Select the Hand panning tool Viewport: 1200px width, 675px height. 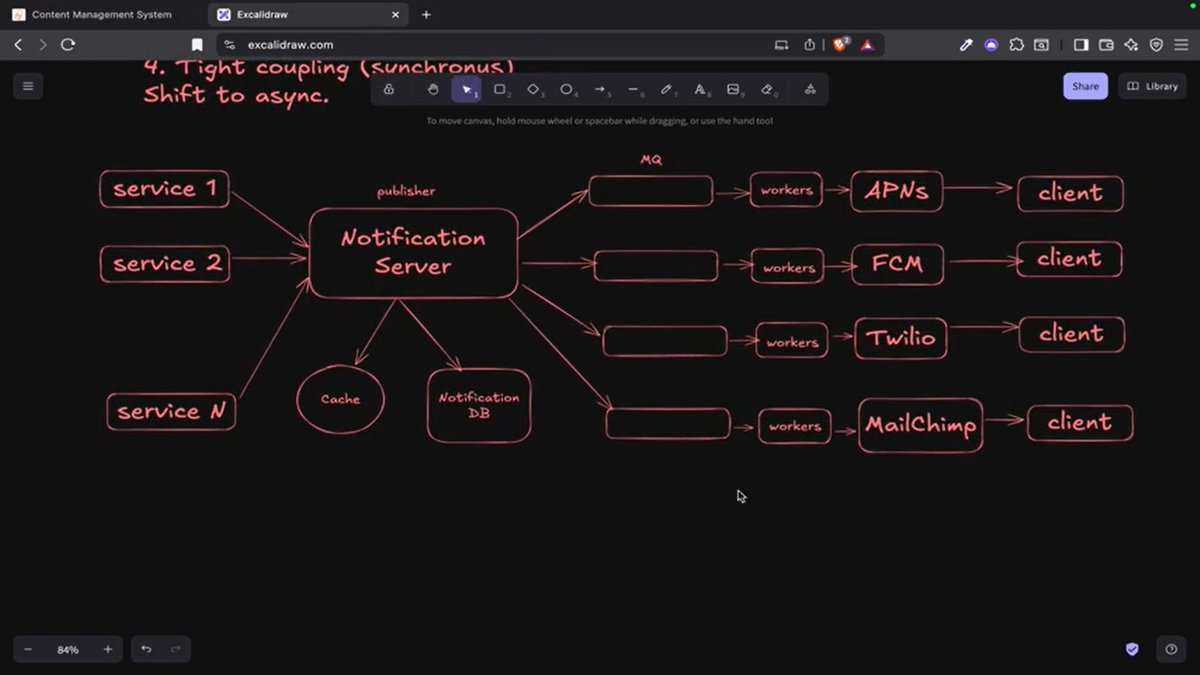point(433,89)
